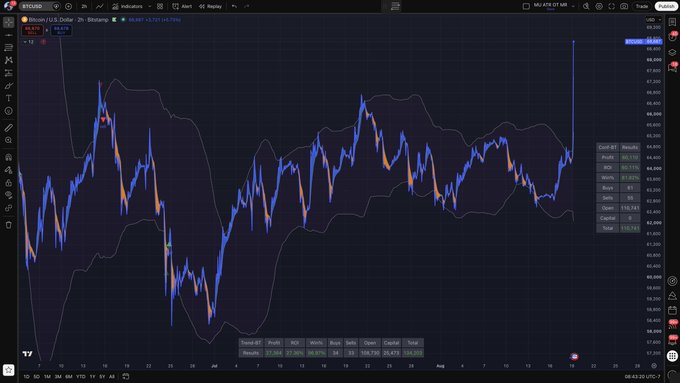Select the crosshair cursor tool

9,22
